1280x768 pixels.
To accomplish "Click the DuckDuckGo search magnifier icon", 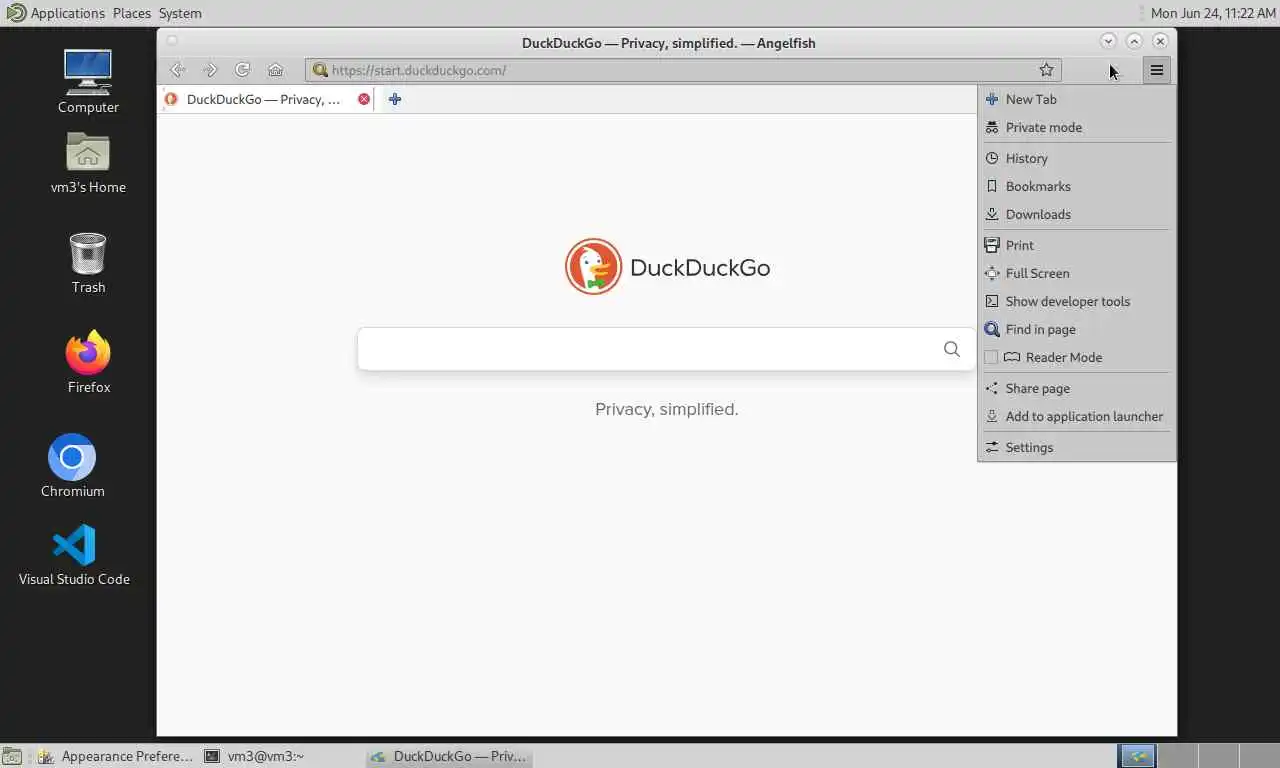I will (951, 349).
